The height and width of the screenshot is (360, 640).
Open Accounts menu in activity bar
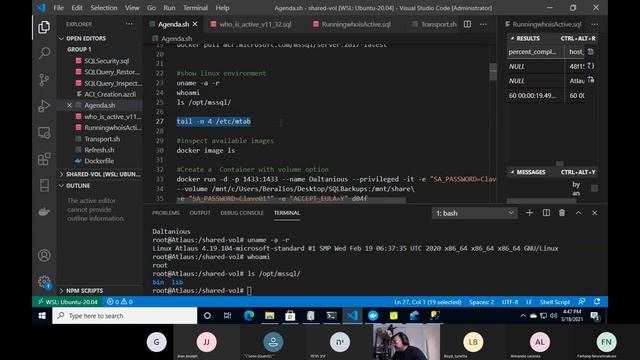point(44,256)
